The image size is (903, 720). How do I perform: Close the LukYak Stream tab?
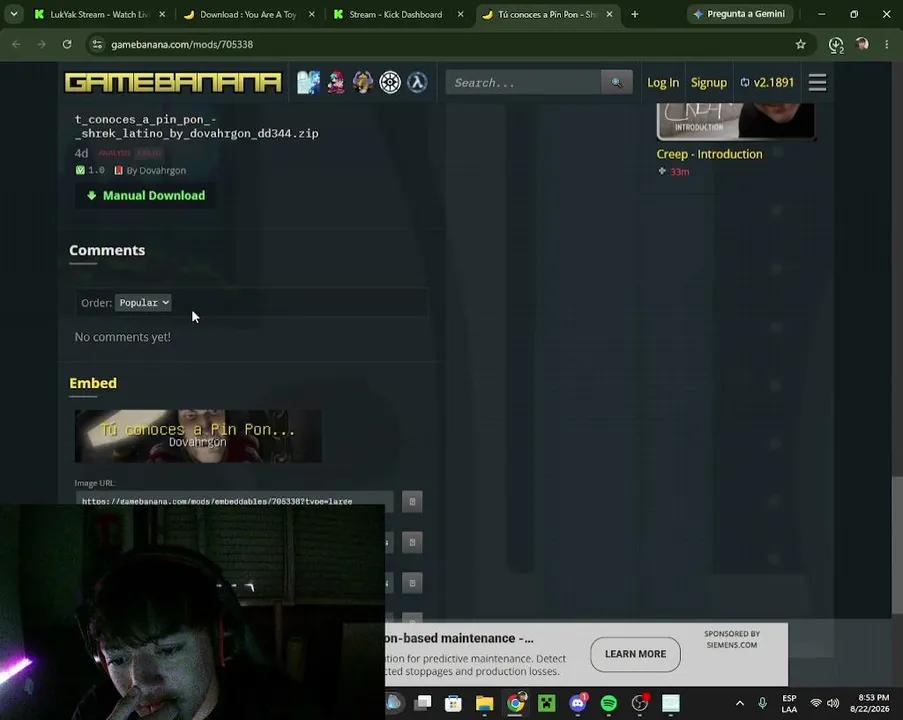point(162,14)
